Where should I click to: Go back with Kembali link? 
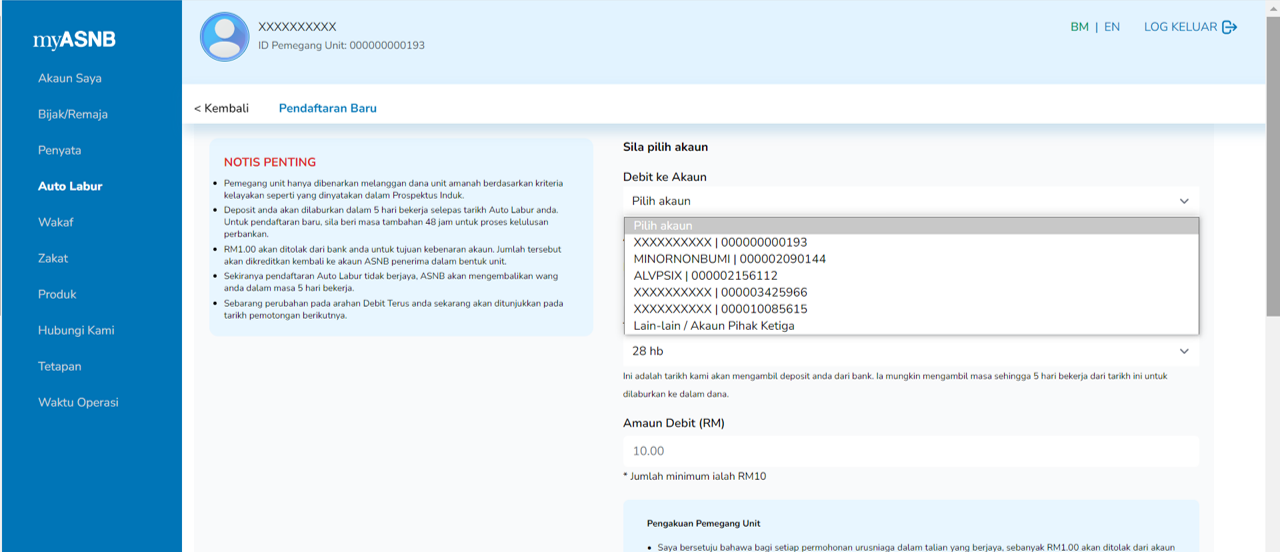coord(221,108)
